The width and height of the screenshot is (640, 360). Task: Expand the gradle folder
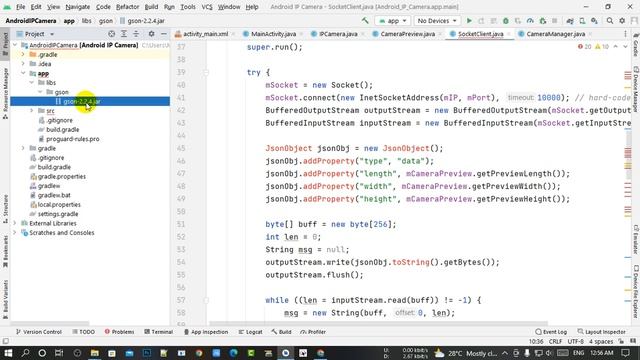point(23,148)
